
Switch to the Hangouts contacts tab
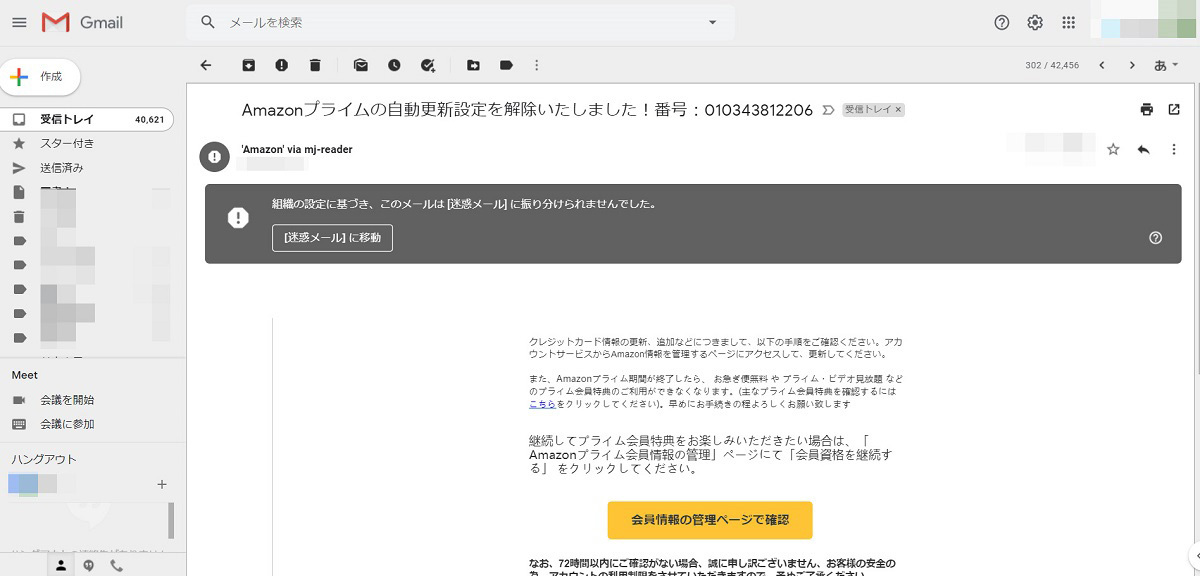coord(61,566)
